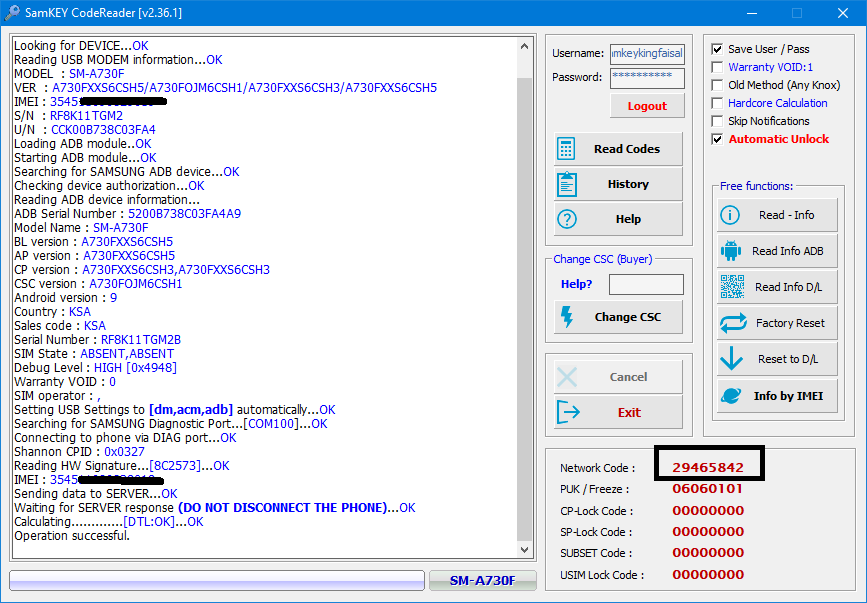867x603 pixels.
Task: Click the Help? link in Change CSC
Action: click(x=576, y=284)
